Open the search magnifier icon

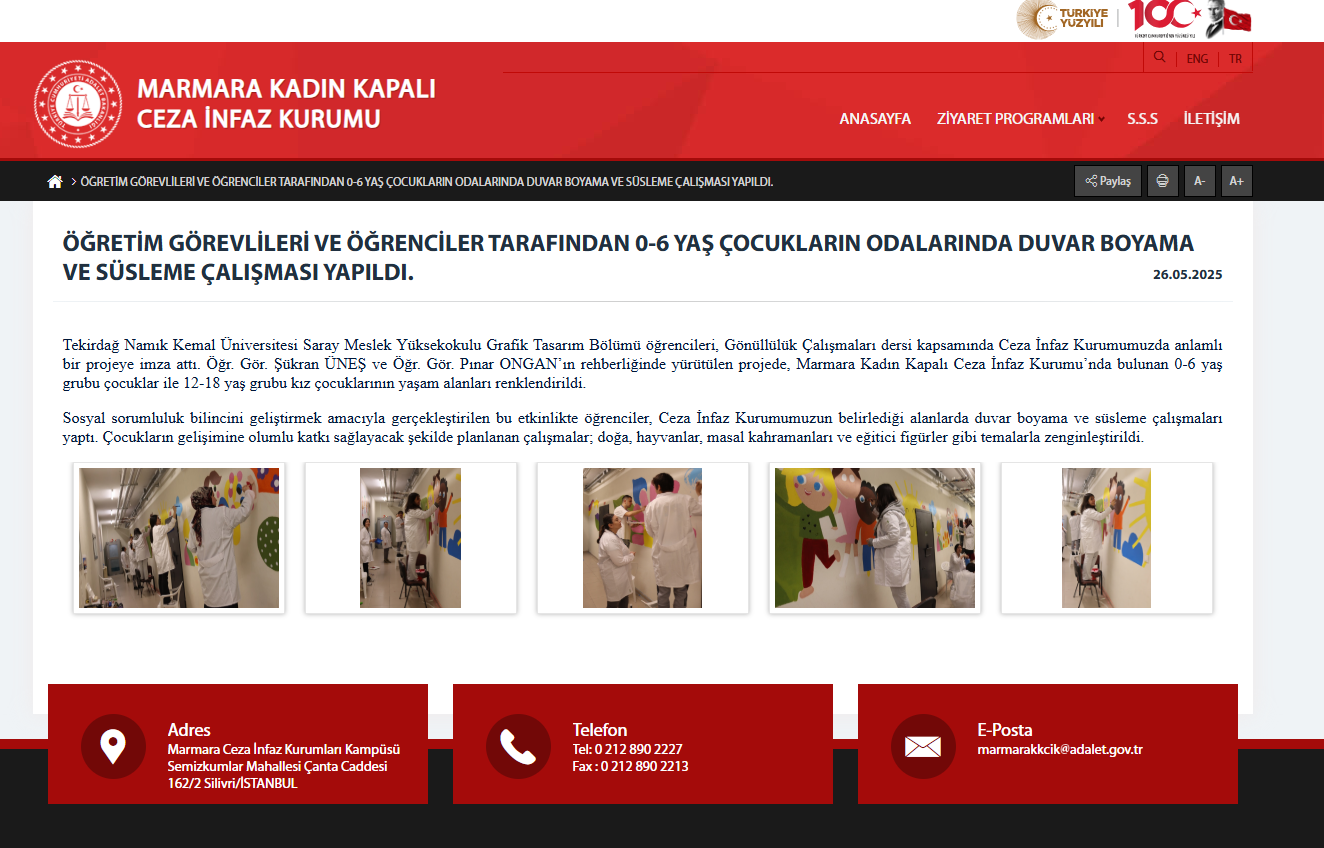tap(1159, 57)
